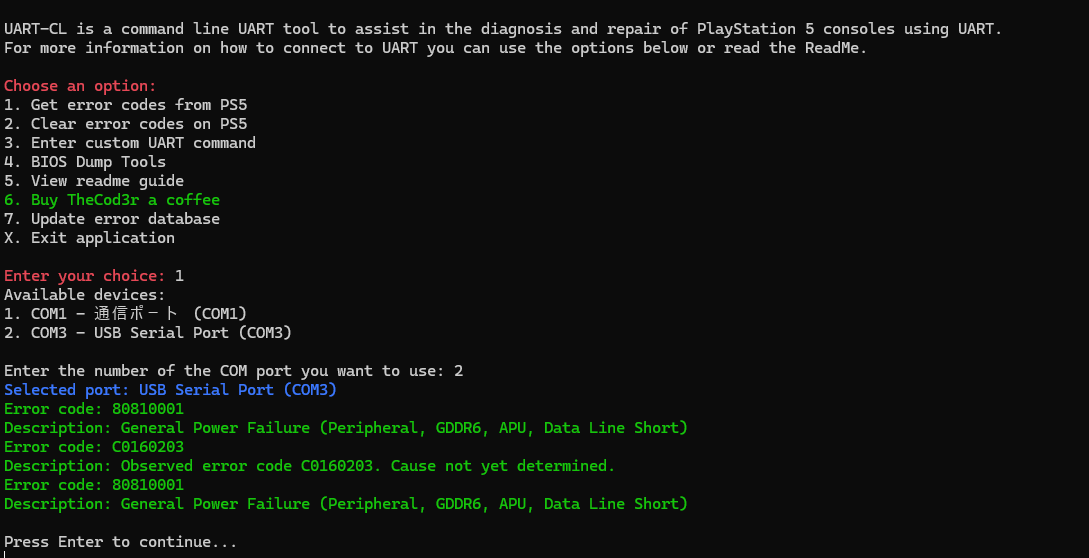1089x558 pixels.
Task: Click the "Cause not yet determined" description line
Action: pyautogui.click(x=310, y=466)
